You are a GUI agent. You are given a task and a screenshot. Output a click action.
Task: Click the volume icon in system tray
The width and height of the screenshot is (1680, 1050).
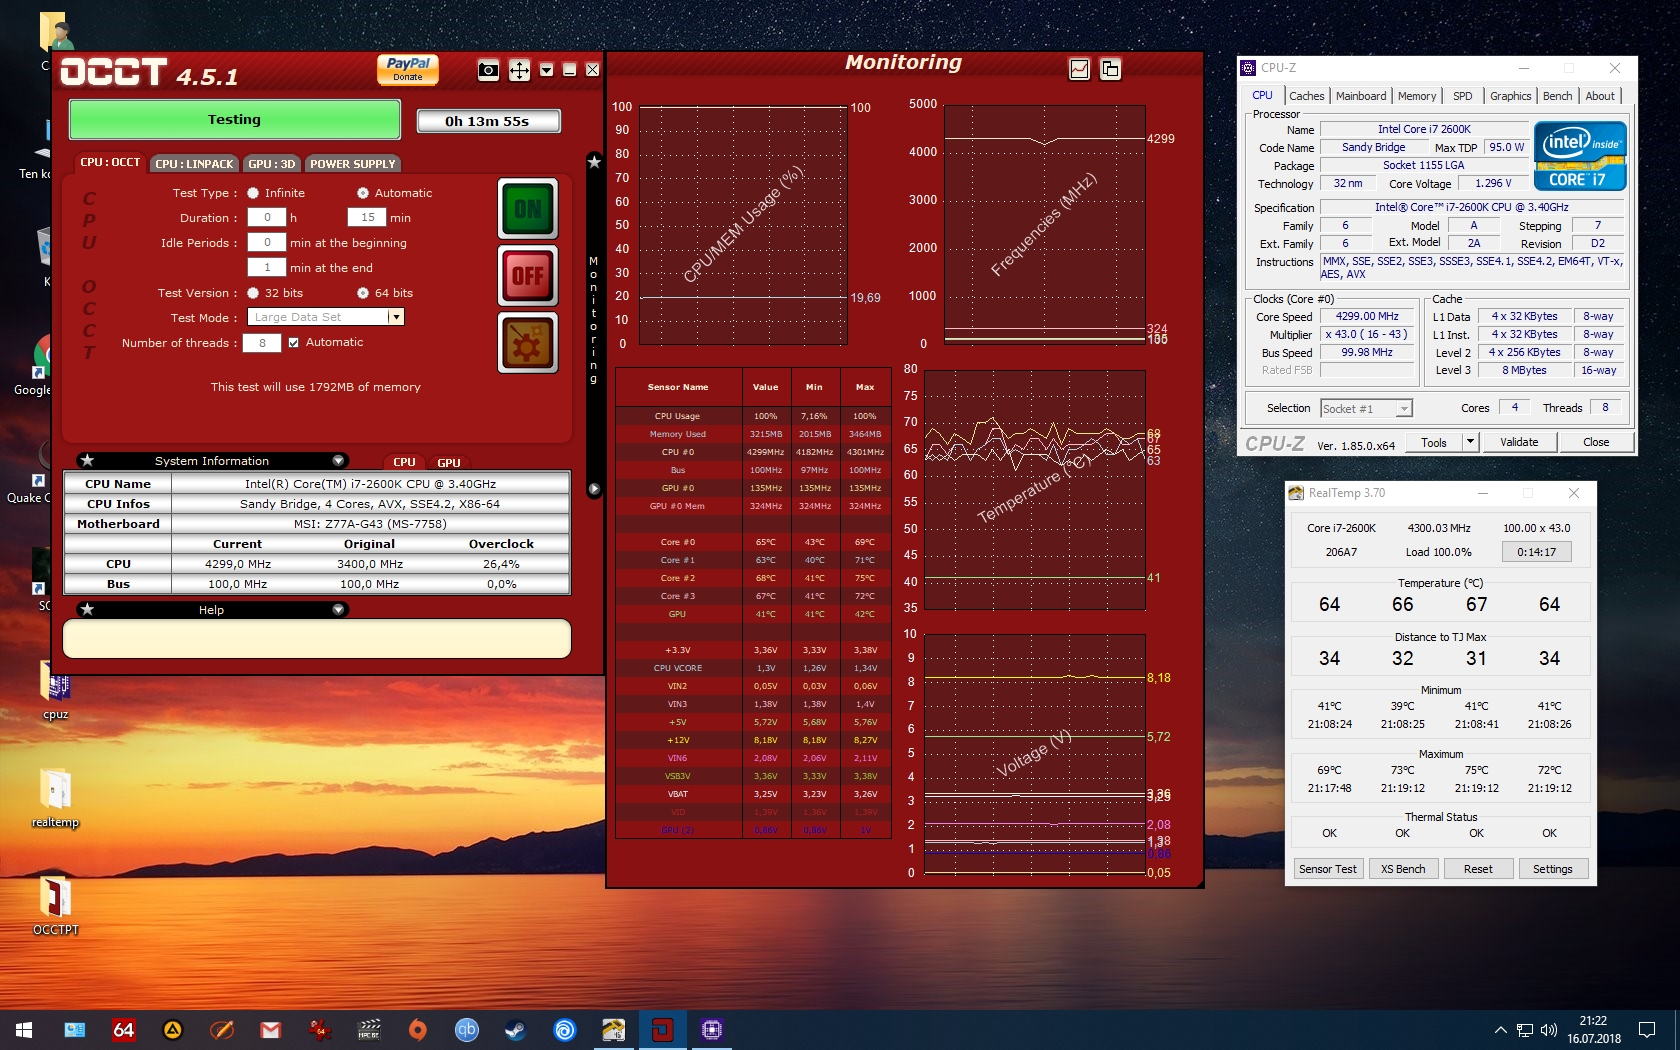(x=1549, y=1030)
